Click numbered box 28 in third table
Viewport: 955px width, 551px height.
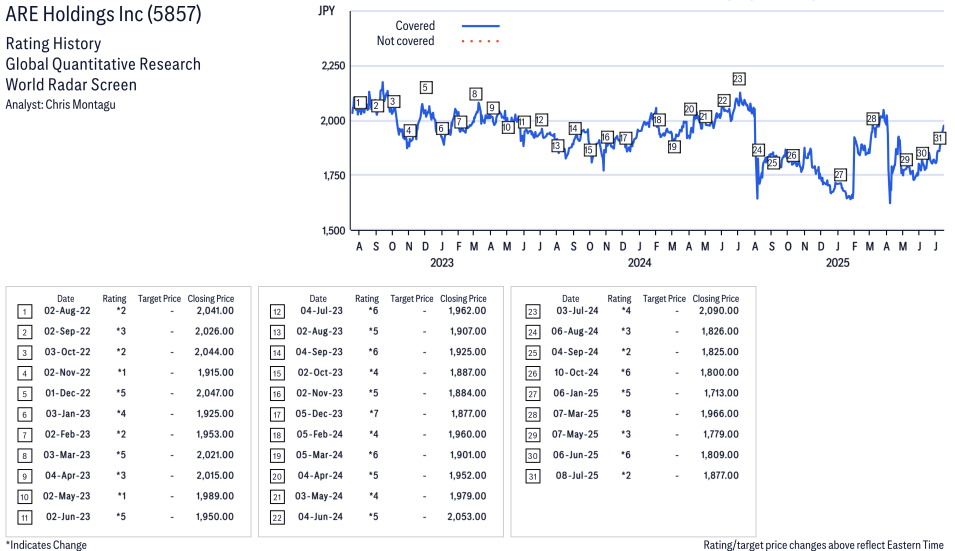tap(532, 415)
